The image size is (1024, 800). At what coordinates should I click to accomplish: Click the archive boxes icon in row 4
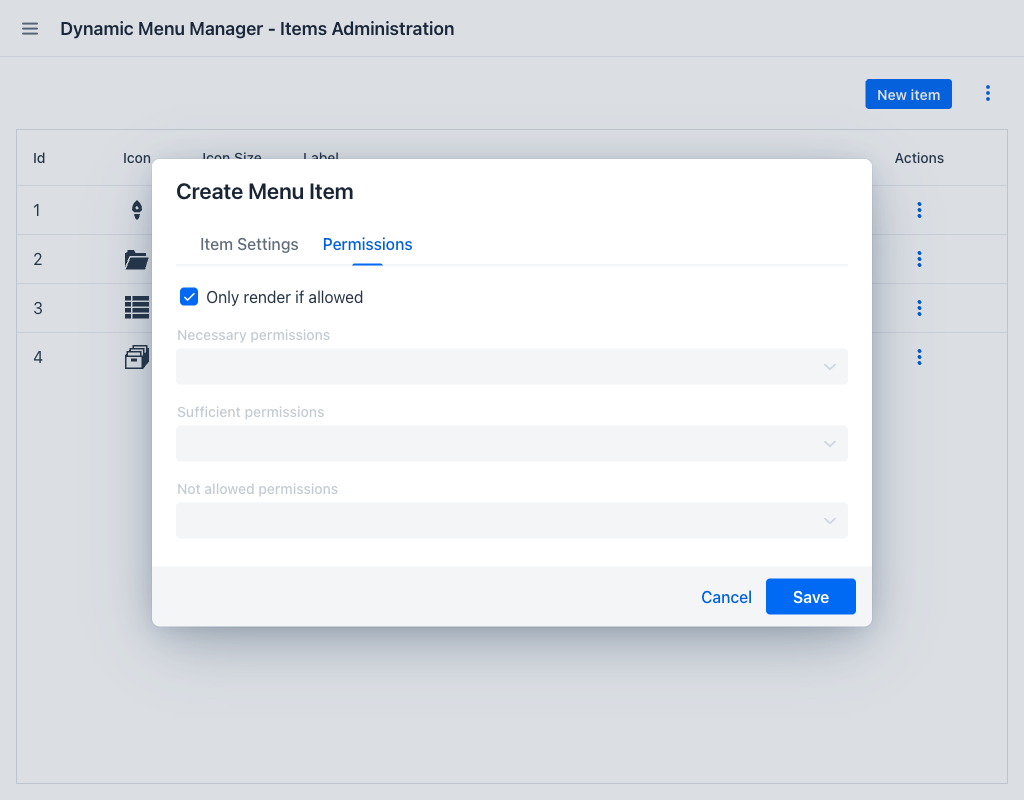coord(137,357)
